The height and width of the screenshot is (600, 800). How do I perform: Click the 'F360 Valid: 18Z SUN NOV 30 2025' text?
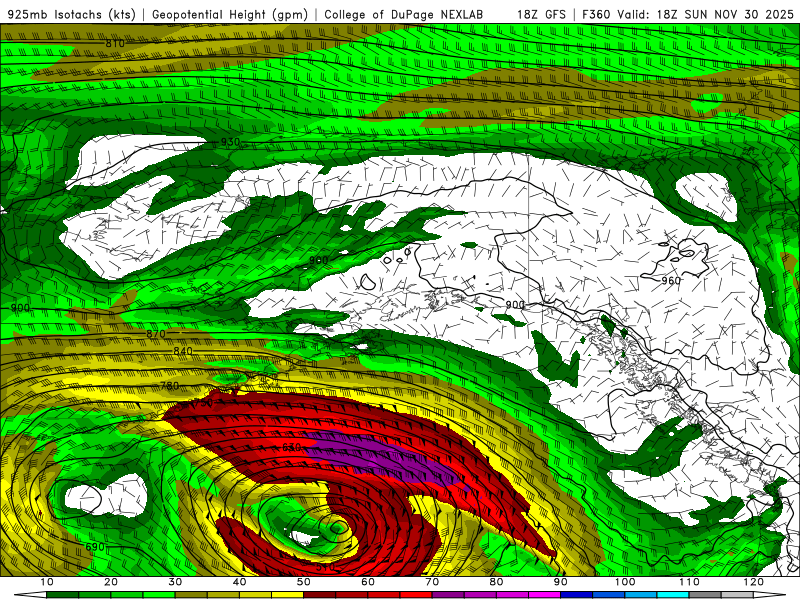click(x=688, y=14)
